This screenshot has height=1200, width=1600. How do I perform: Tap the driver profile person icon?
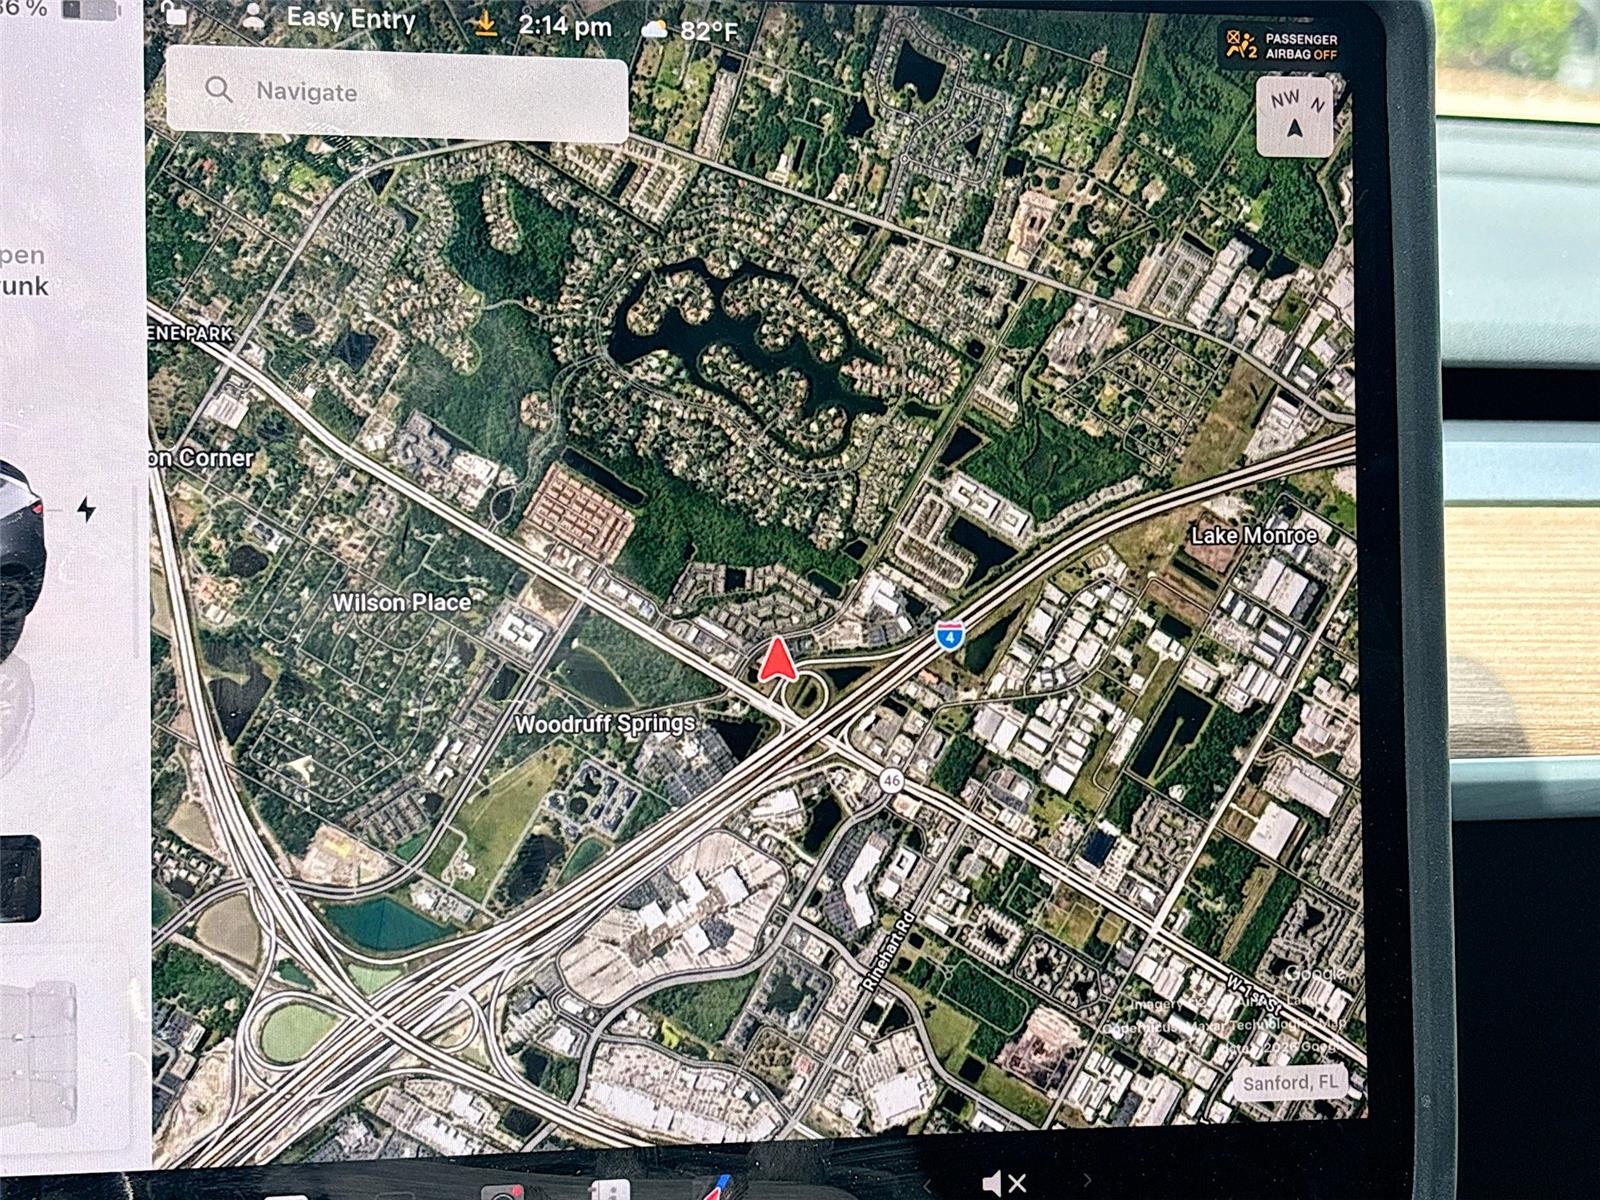click(254, 15)
